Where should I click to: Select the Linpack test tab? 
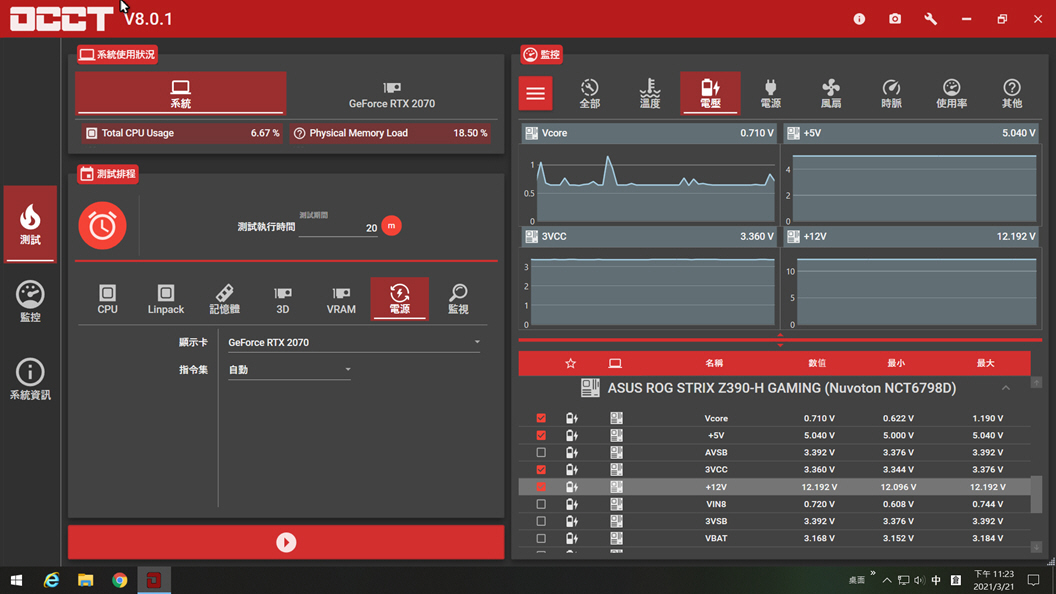166,299
